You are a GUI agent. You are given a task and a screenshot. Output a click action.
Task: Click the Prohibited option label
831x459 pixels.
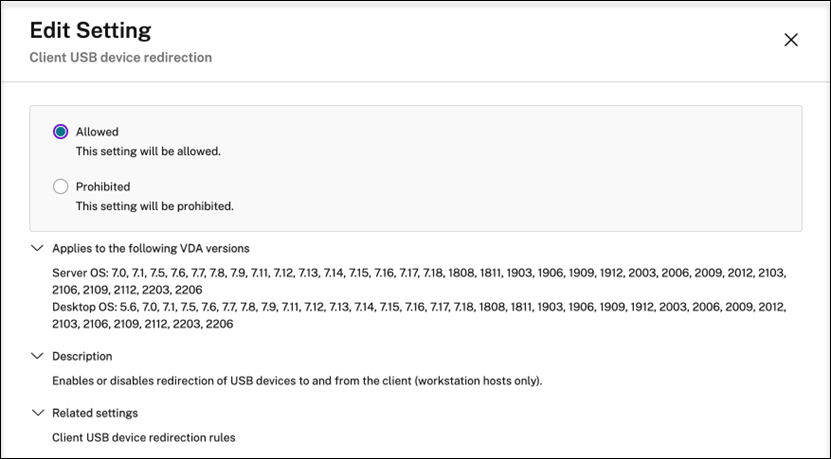(103, 187)
